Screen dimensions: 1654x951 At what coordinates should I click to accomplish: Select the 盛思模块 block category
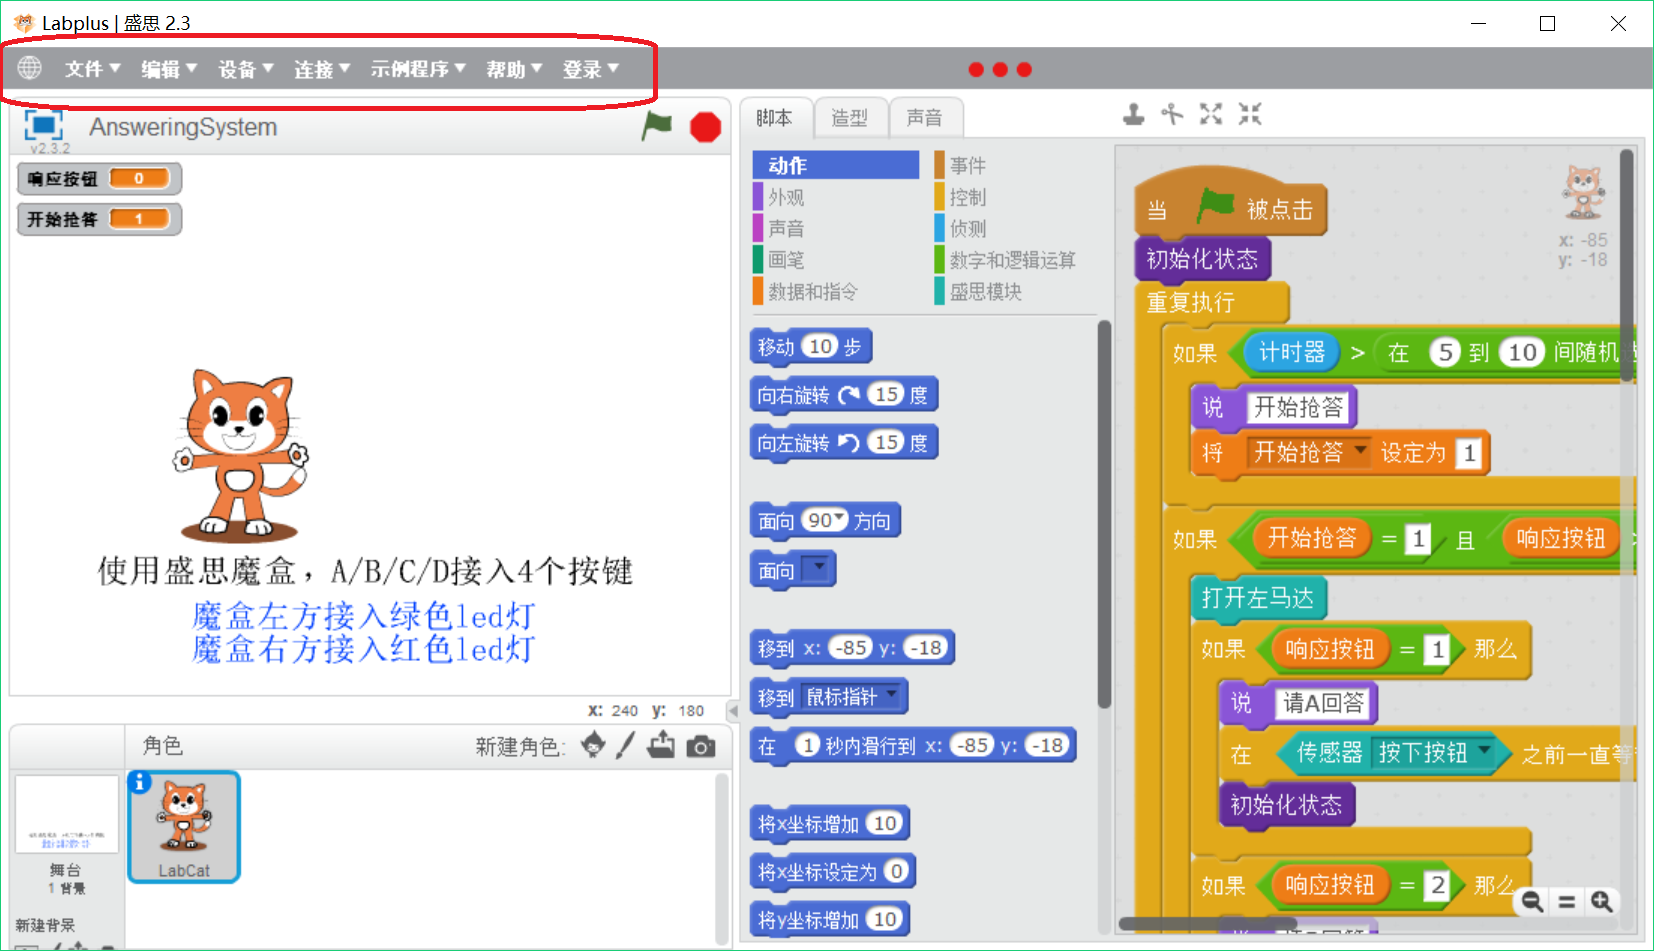[986, 291]
